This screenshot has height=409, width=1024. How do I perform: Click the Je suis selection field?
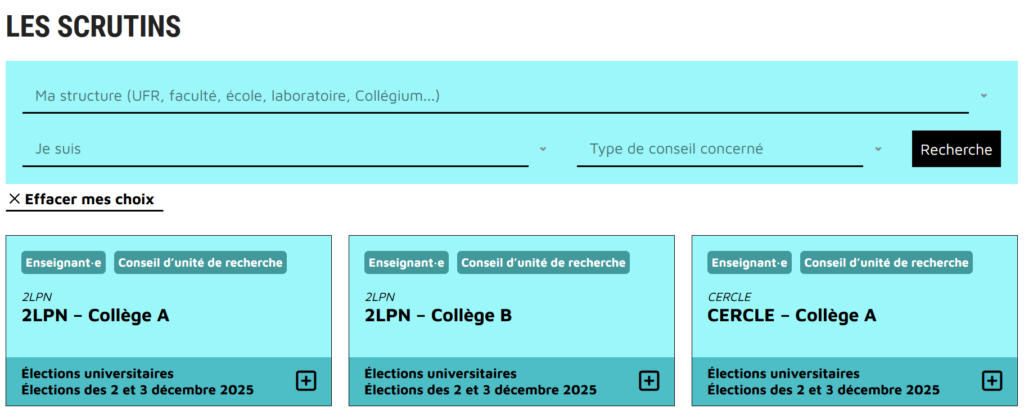[x=275, y=149]
